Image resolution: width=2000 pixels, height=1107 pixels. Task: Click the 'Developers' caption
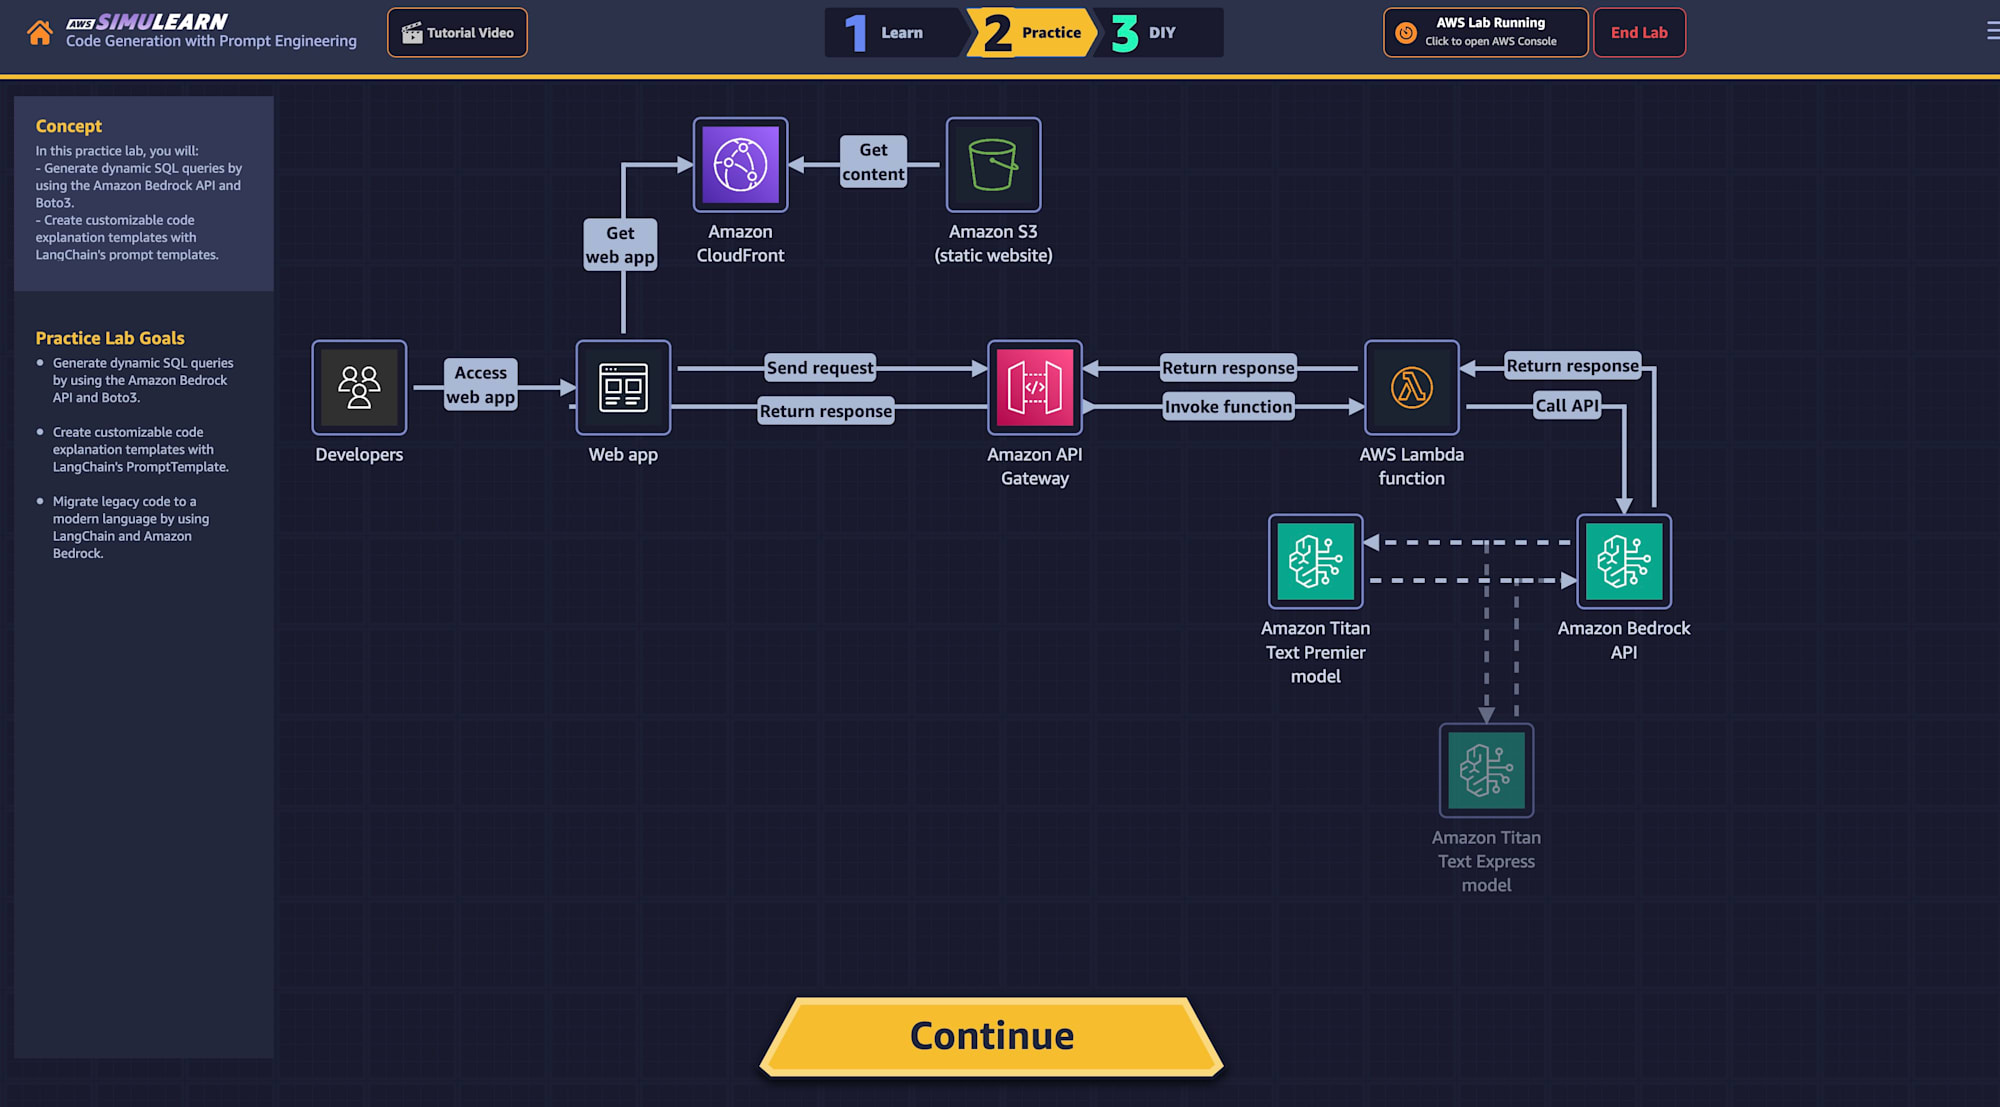(x=359, y=454)
